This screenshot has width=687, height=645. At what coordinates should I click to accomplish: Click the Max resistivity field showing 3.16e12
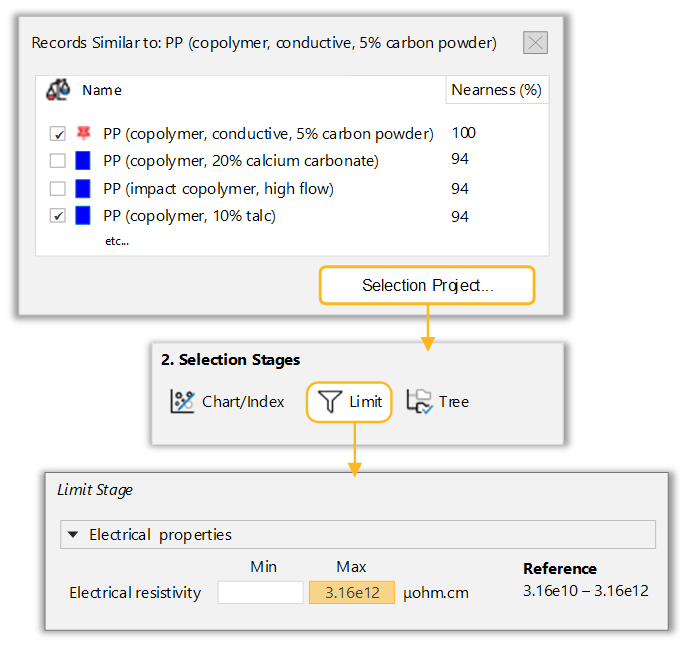click(351, 593)
